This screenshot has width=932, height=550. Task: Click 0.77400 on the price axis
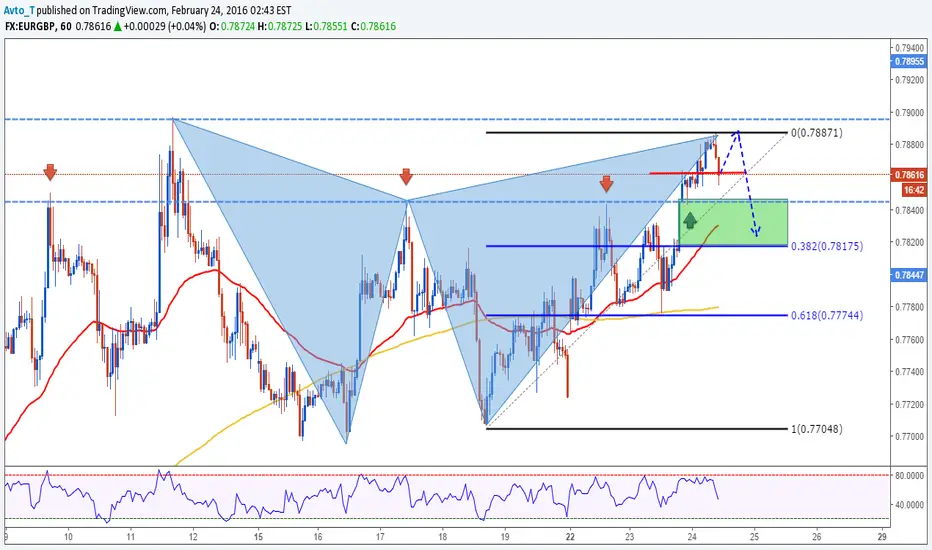(910, 372)
